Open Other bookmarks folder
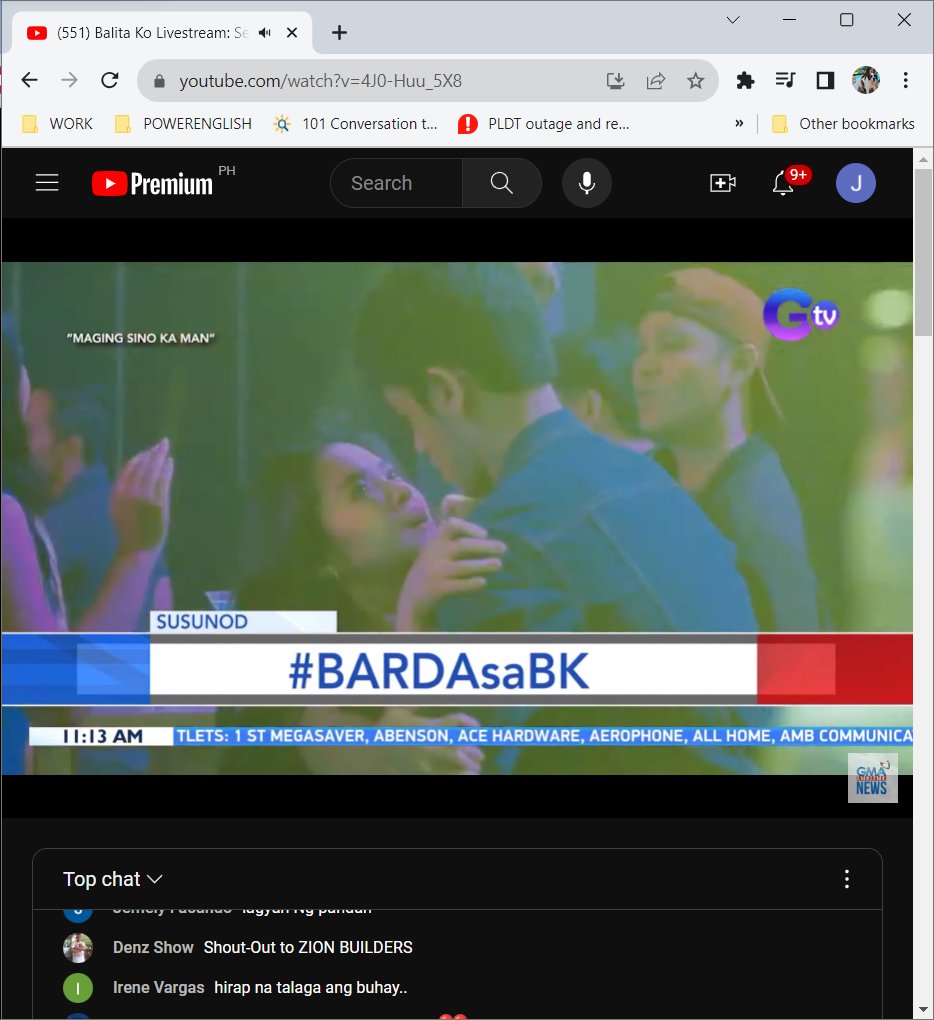 pyautogui.click(x=843, y=124)
